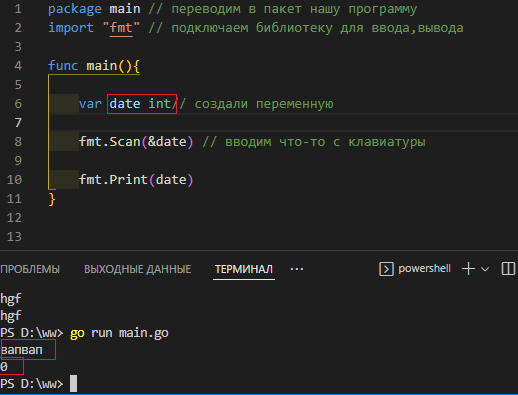Open the powershell terminal profile icon
This screenshot has width=518, height=395.
386,269
